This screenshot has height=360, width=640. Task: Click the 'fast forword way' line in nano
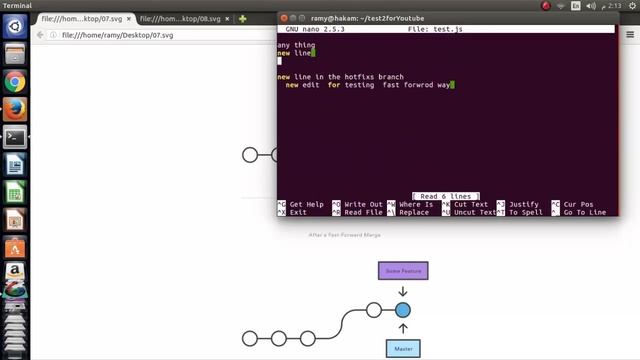click(x=367, y=85)
